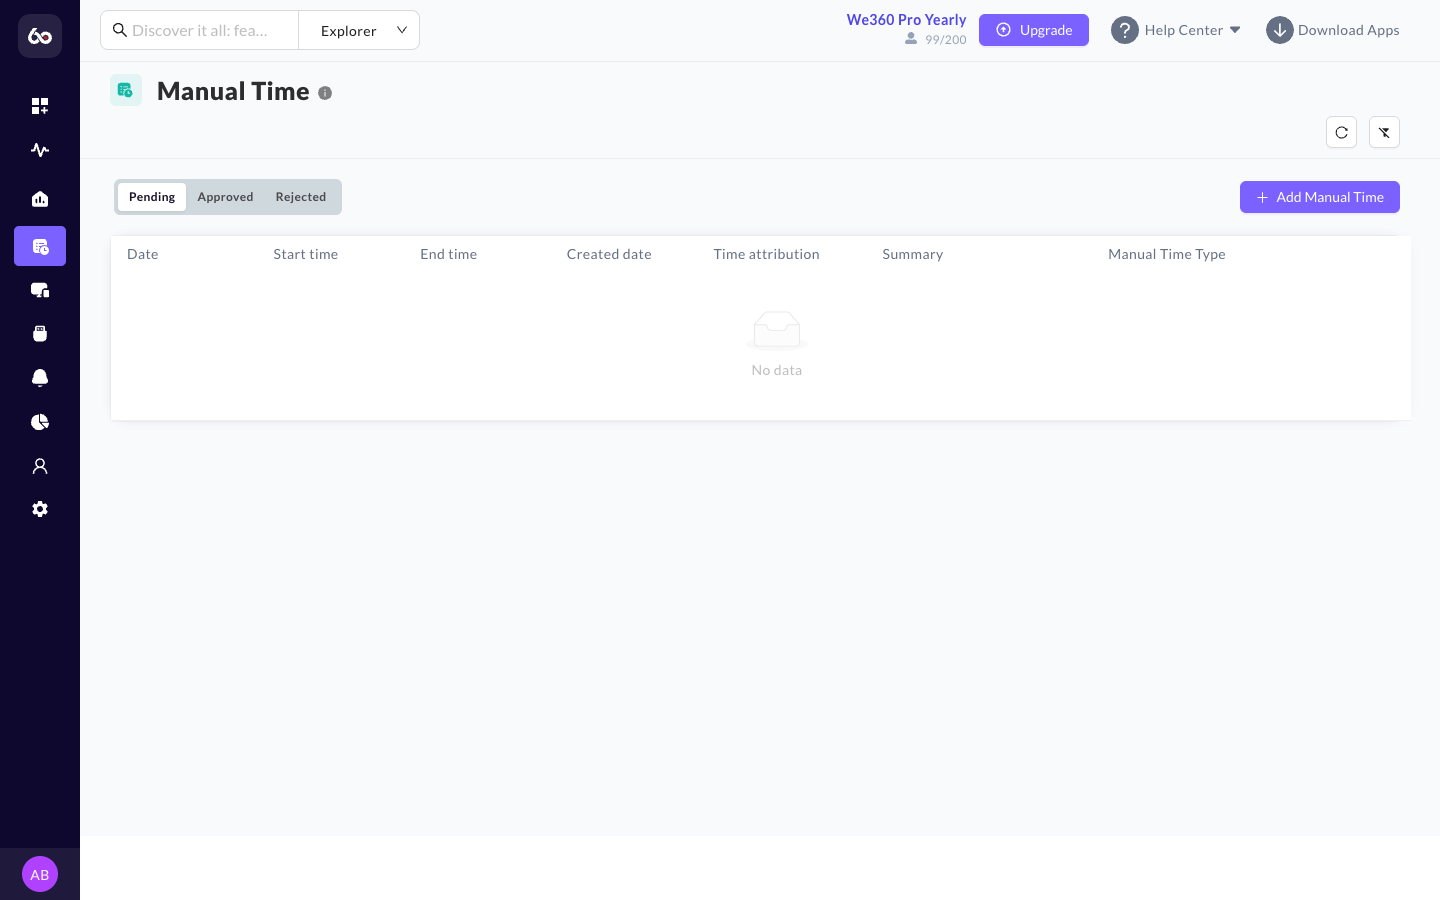This screenshot has width=1440, height=900.
Task: Click the Manual Time Type column header
Action: coord(1167,254)
